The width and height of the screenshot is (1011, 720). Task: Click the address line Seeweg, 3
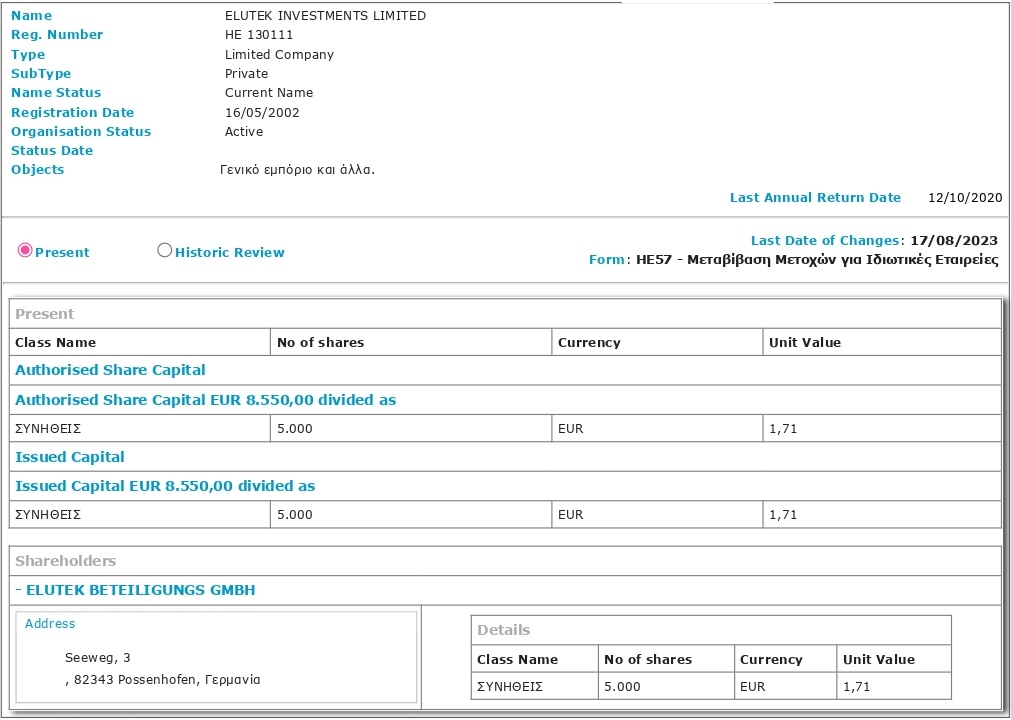tap(97, 658)
